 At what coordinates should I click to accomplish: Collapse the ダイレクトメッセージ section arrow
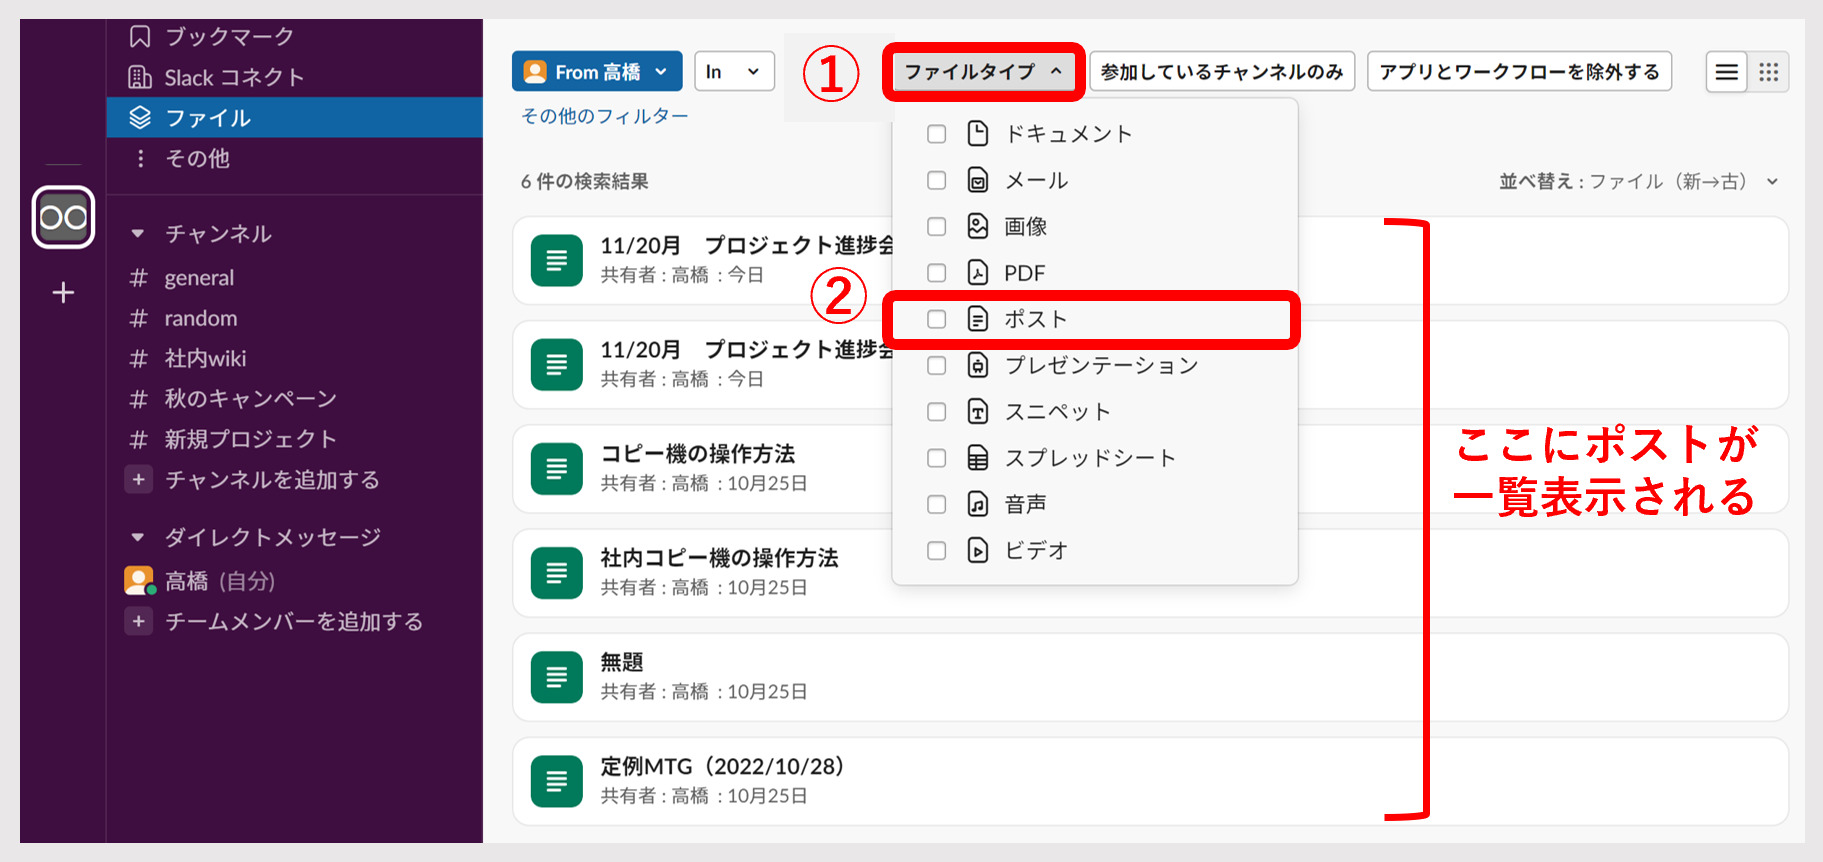tap(138, 537)
